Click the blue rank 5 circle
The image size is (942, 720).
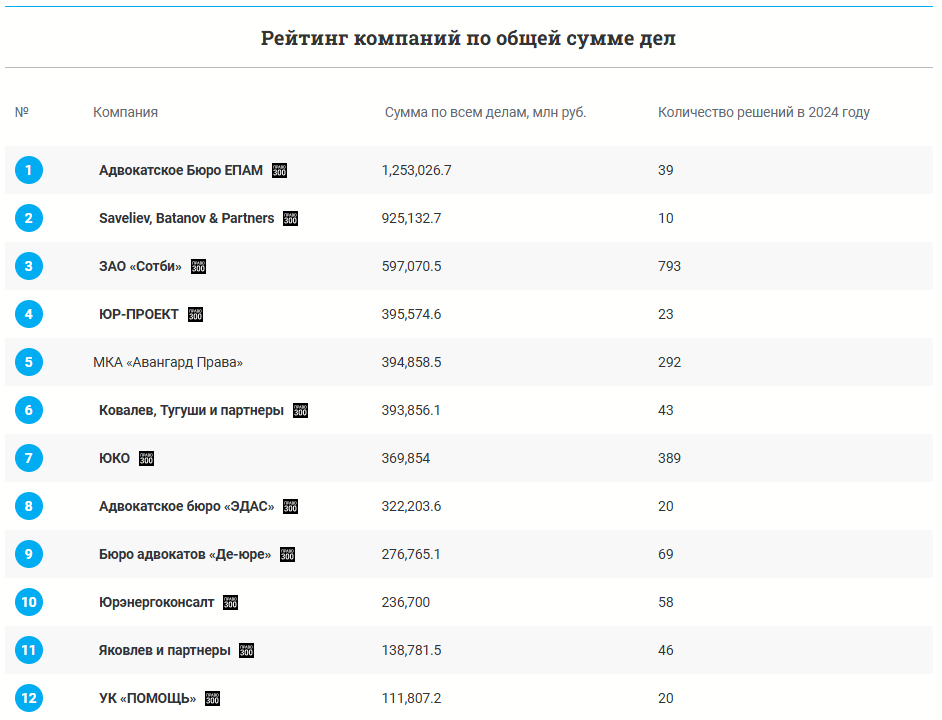pos(29,362)
